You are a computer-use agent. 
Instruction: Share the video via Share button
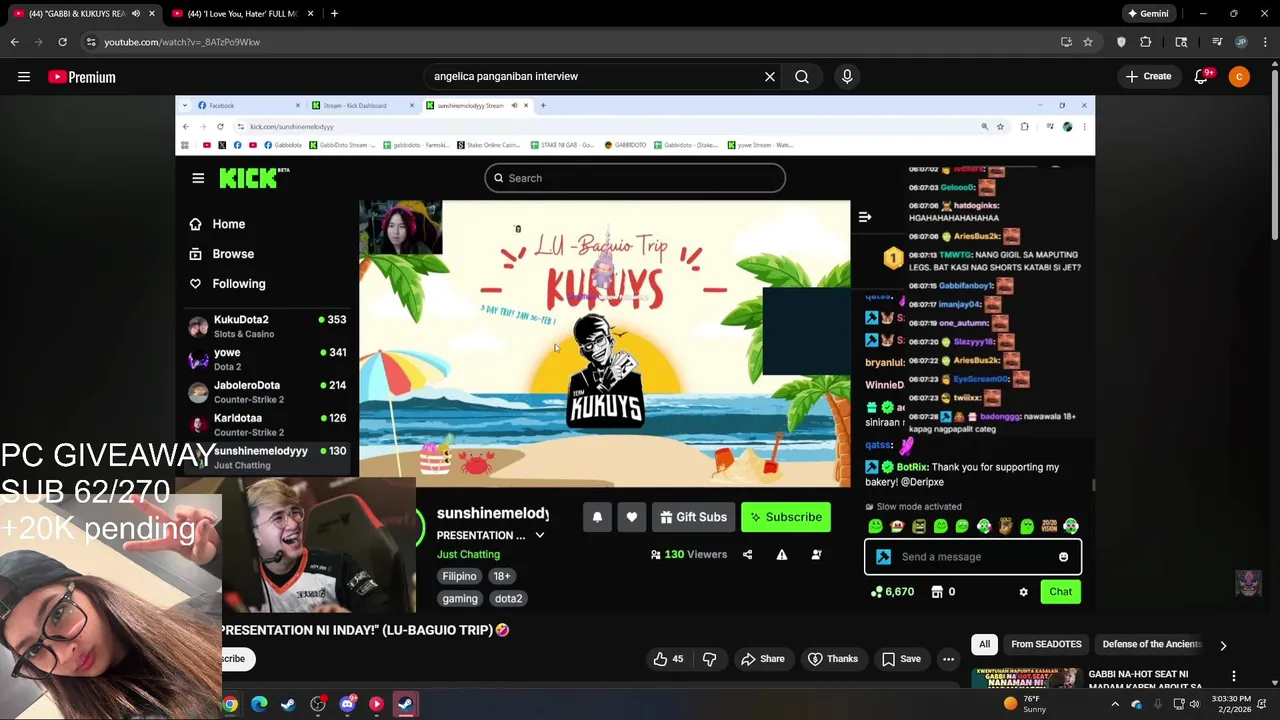pyautogui.click(x=762, y=659)
